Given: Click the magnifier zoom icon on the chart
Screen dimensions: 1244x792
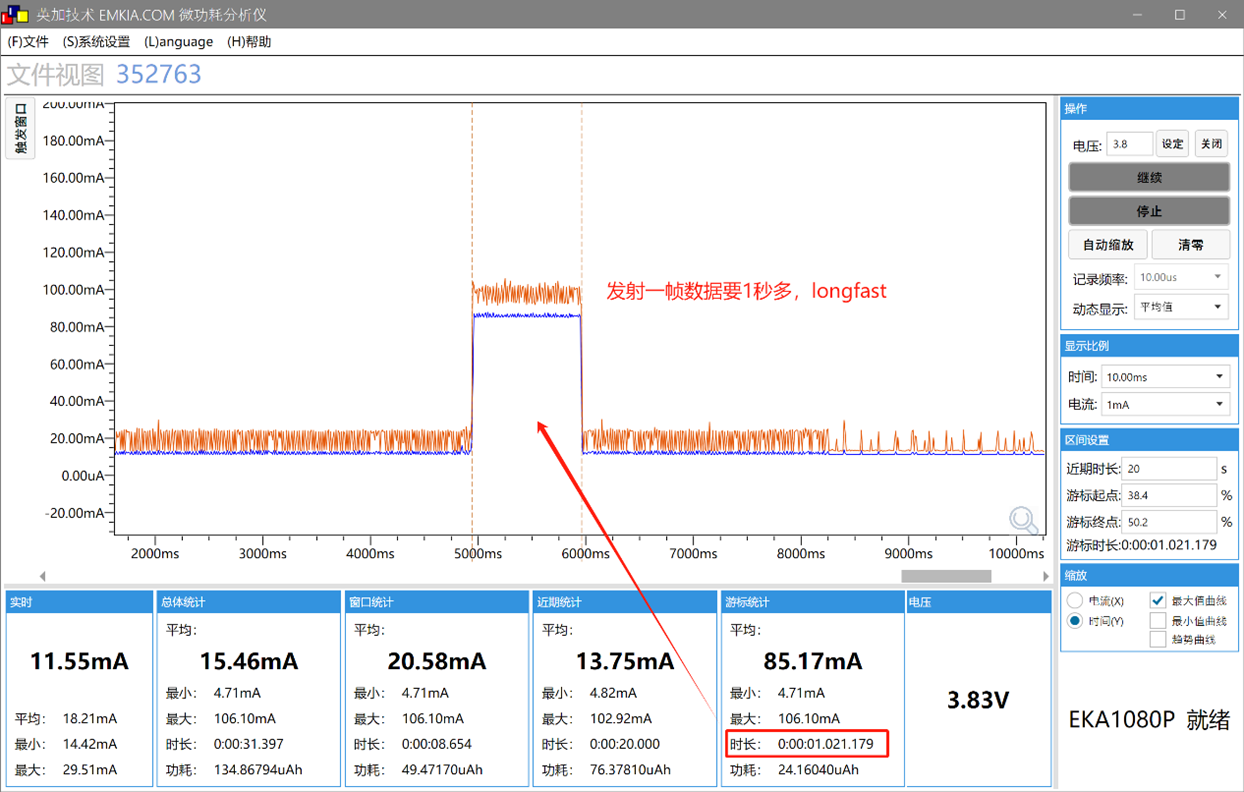Looking at the screenshot, I should pyautogui.click(x=1023, y=521).
